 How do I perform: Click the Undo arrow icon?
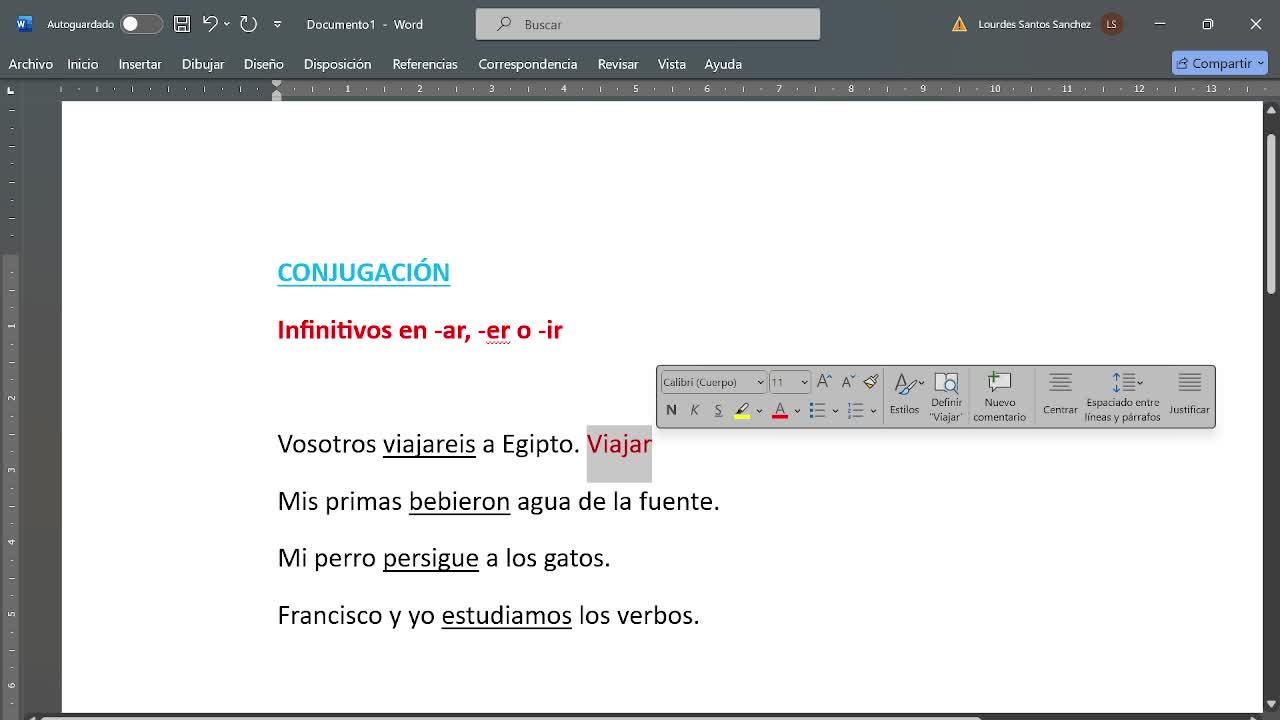point(210,24)
